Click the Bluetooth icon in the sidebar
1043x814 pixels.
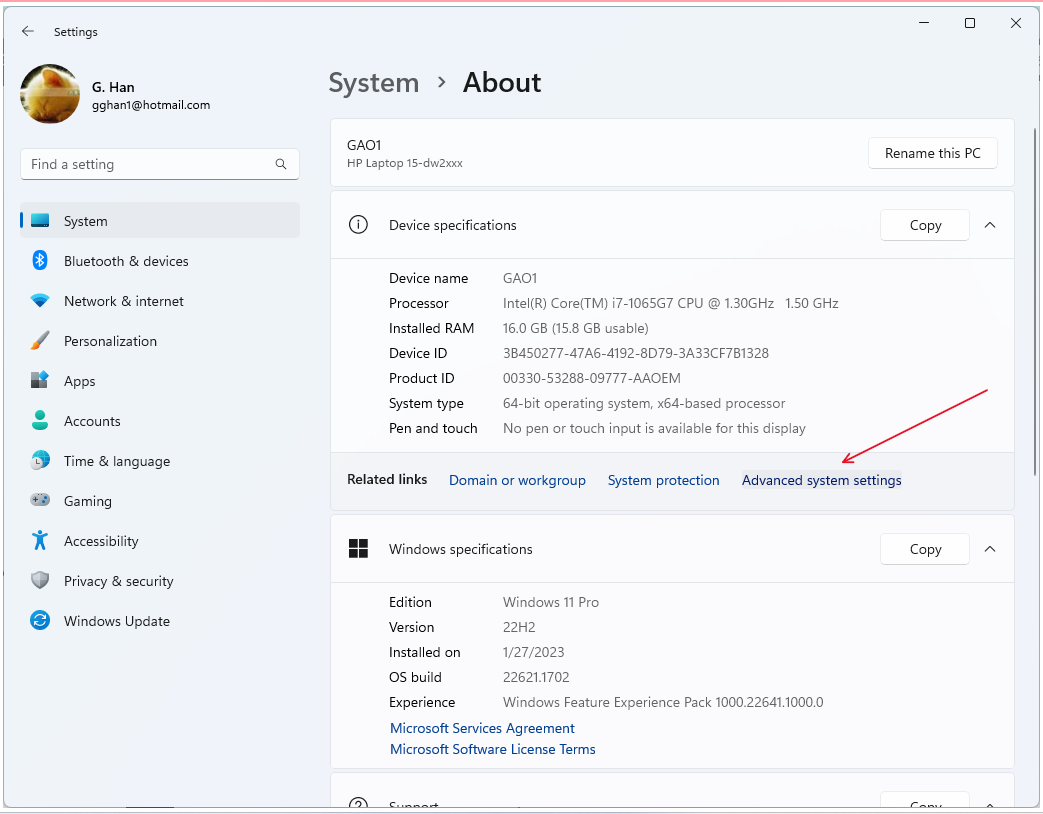pyautogui.click(x=40, y=261)
